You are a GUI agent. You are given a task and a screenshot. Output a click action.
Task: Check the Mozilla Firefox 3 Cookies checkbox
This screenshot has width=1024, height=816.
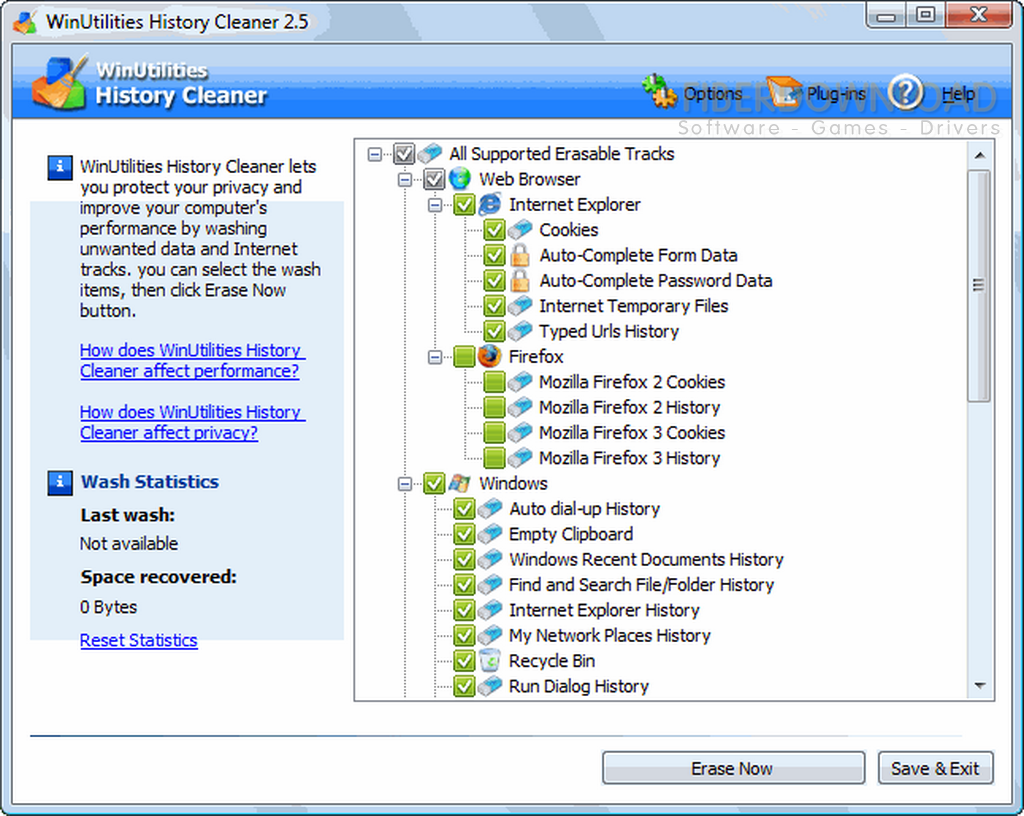[x=494, y=433]
